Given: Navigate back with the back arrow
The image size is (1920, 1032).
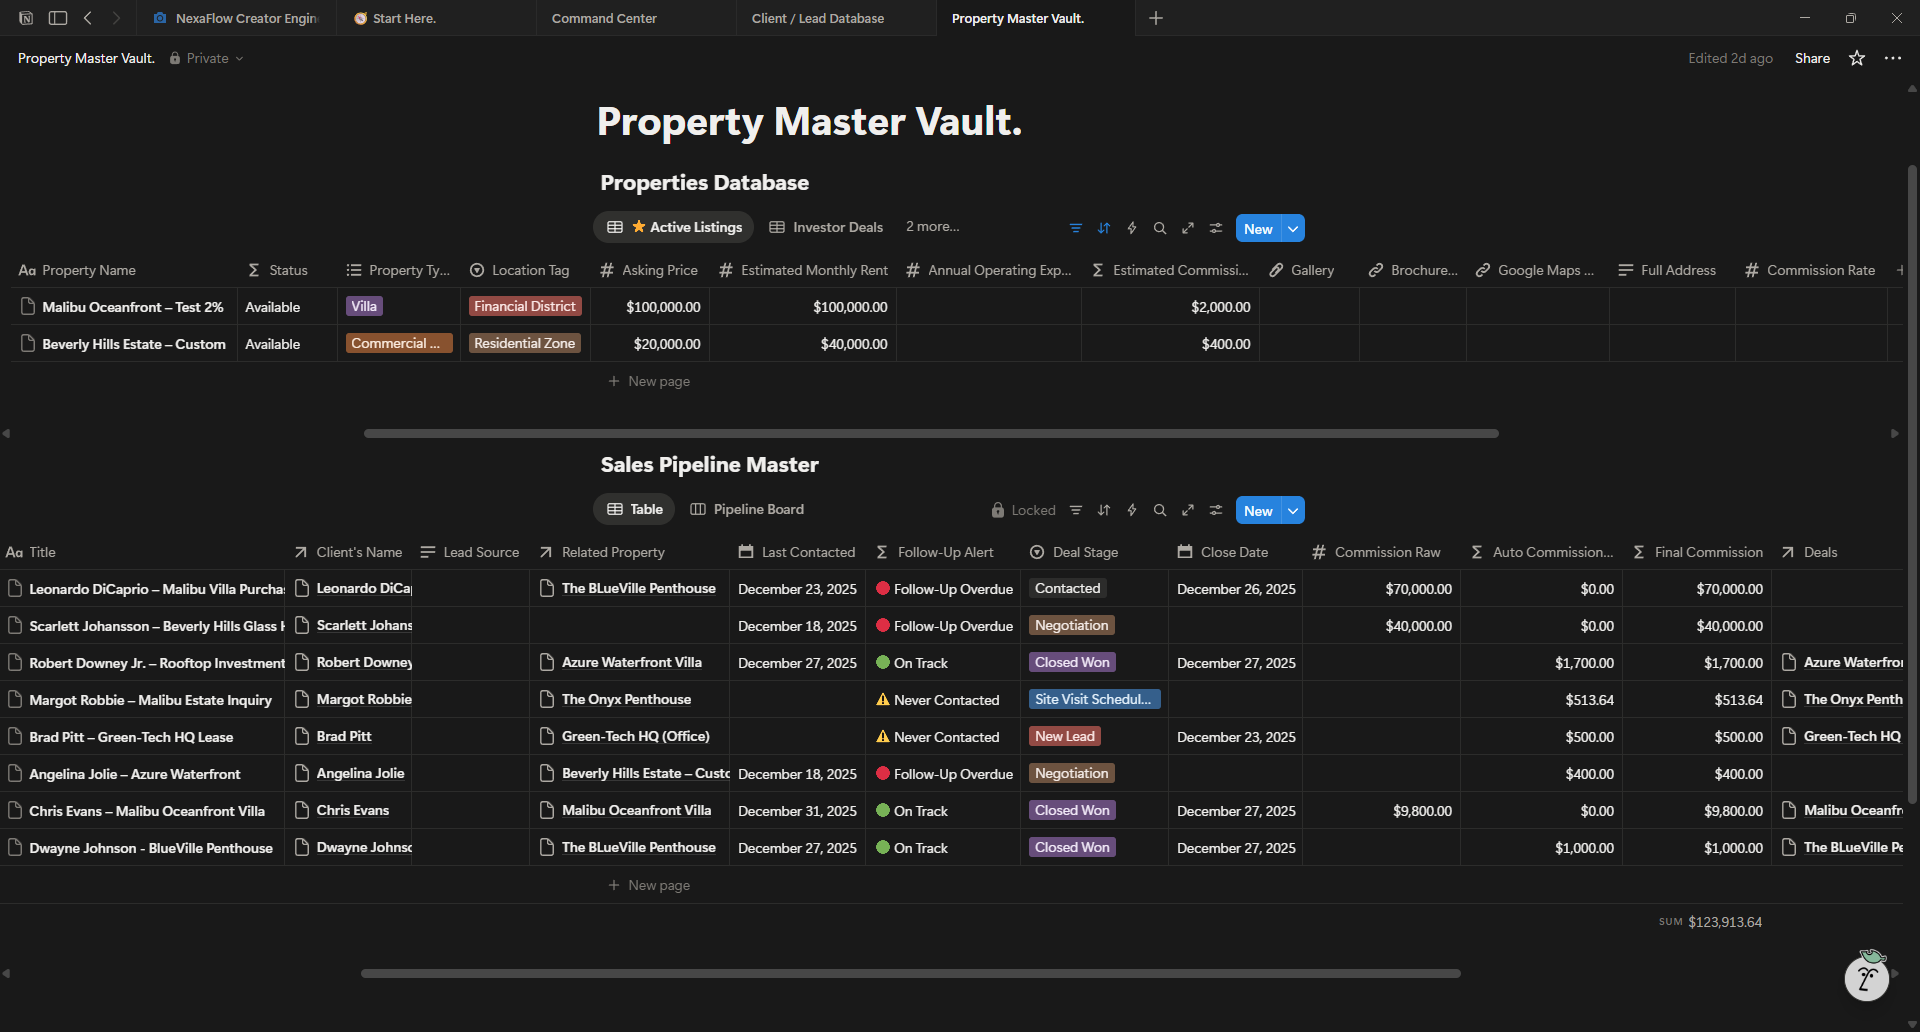Looking at the screenshot, I should [88, 18].
